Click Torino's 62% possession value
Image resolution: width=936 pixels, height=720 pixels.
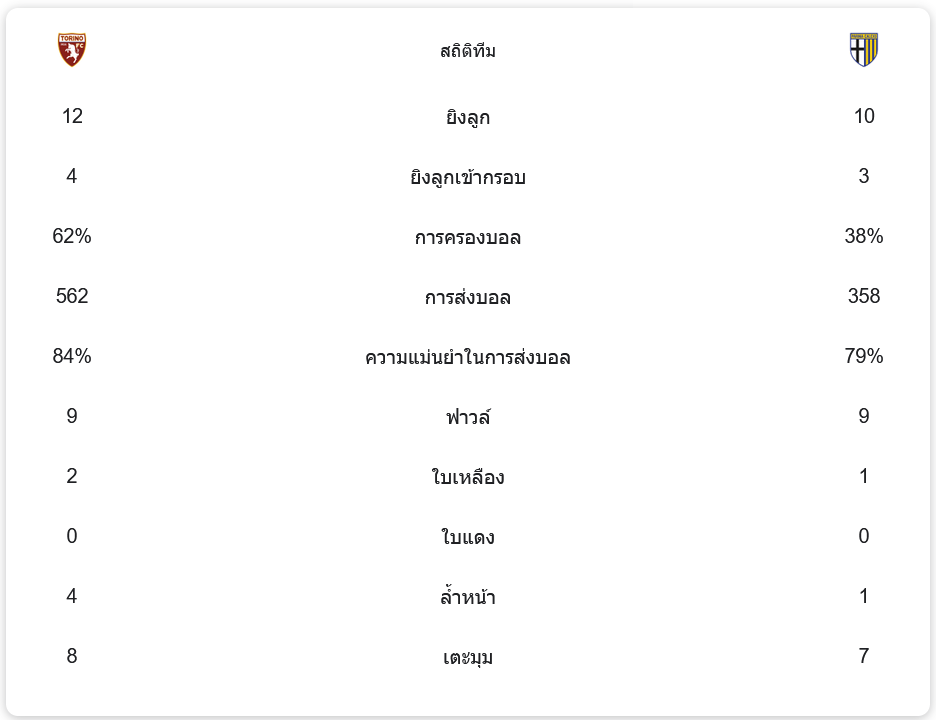tap(72, 236)
